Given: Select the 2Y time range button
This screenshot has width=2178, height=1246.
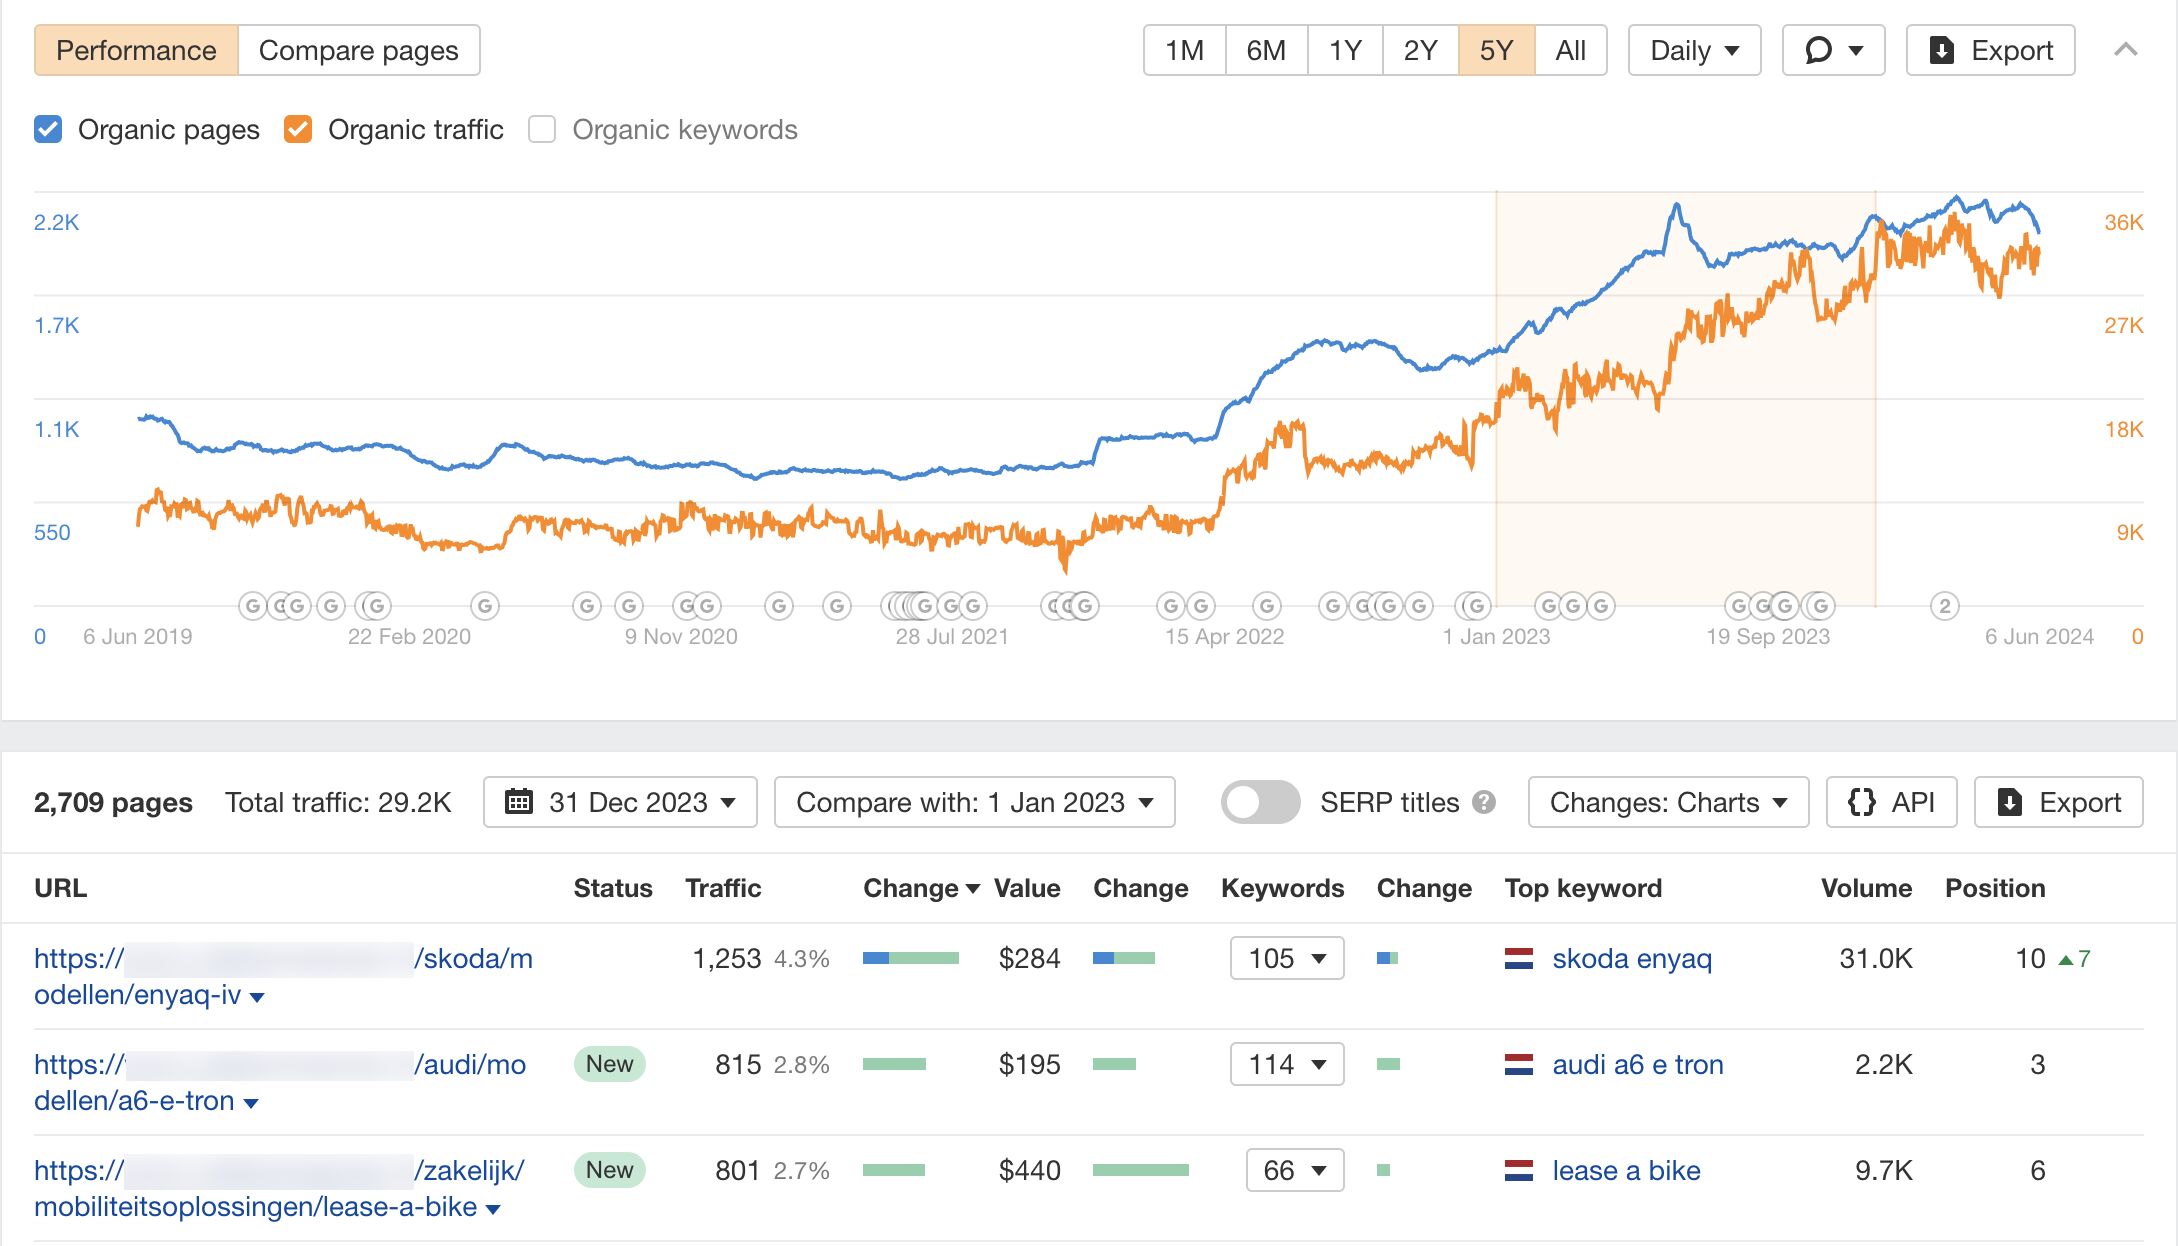Looking at the screenshot, I should [1420, 49].
